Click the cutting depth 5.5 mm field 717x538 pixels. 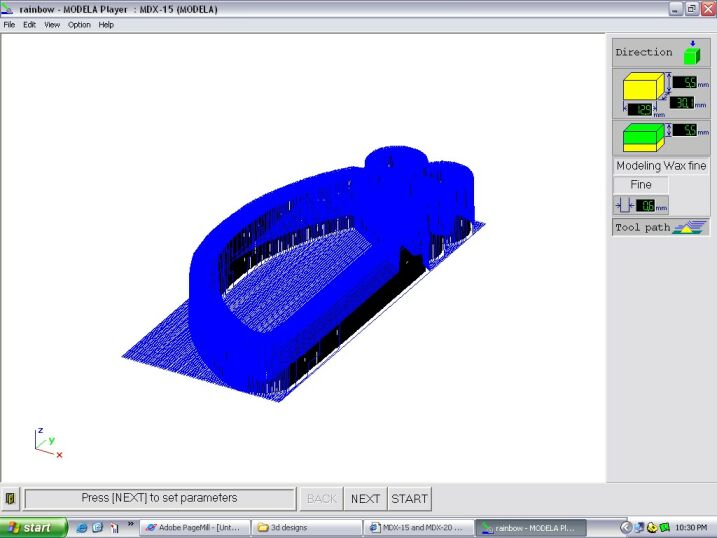685,130
